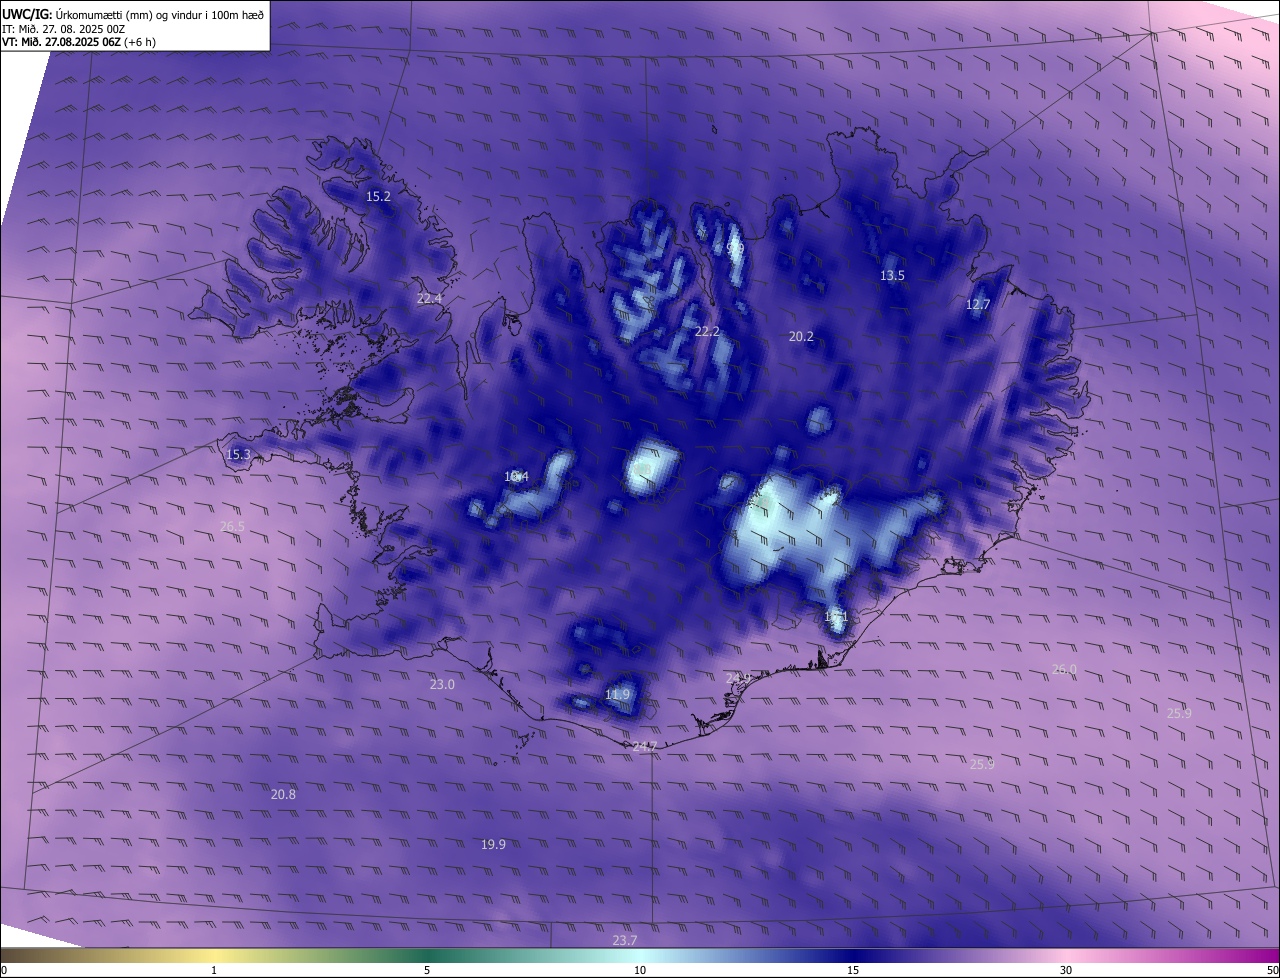Click the 12.7 value in east Iceland
Viewport: 1280px width, 978px height.
pyautogui.click(x=977, y=305)
